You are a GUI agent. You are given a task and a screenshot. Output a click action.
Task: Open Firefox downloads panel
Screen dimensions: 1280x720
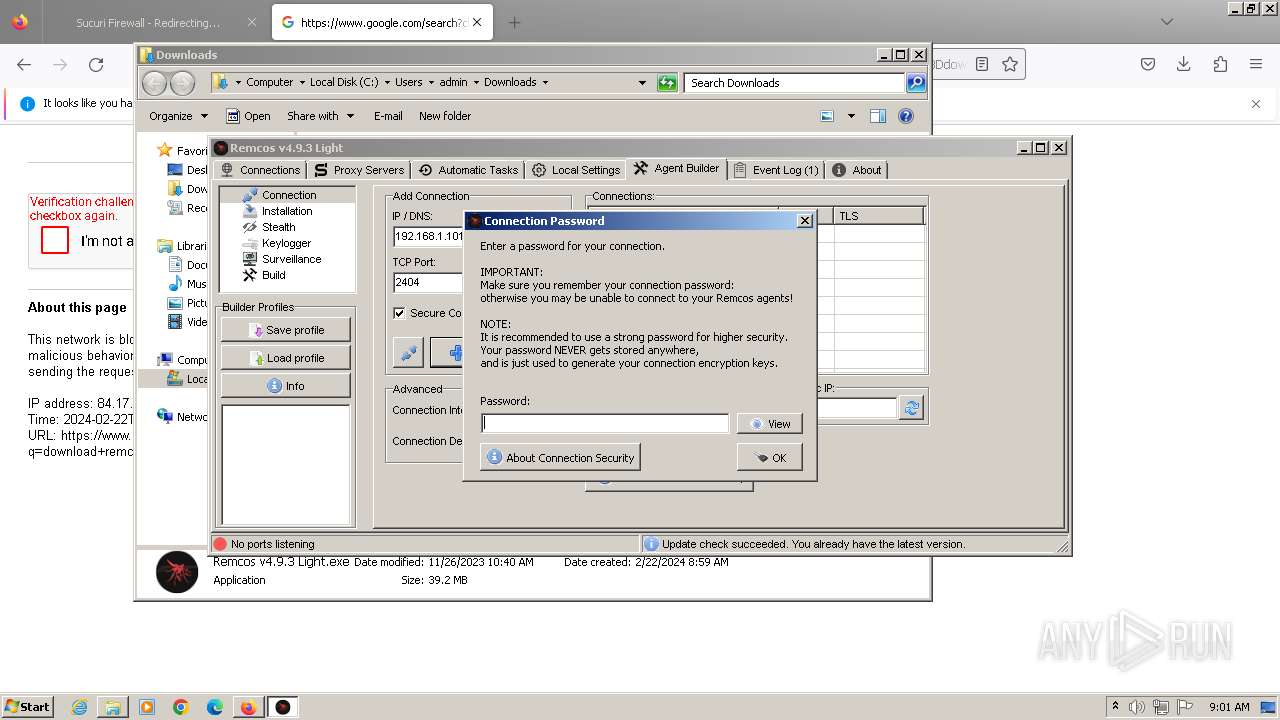1184,65
